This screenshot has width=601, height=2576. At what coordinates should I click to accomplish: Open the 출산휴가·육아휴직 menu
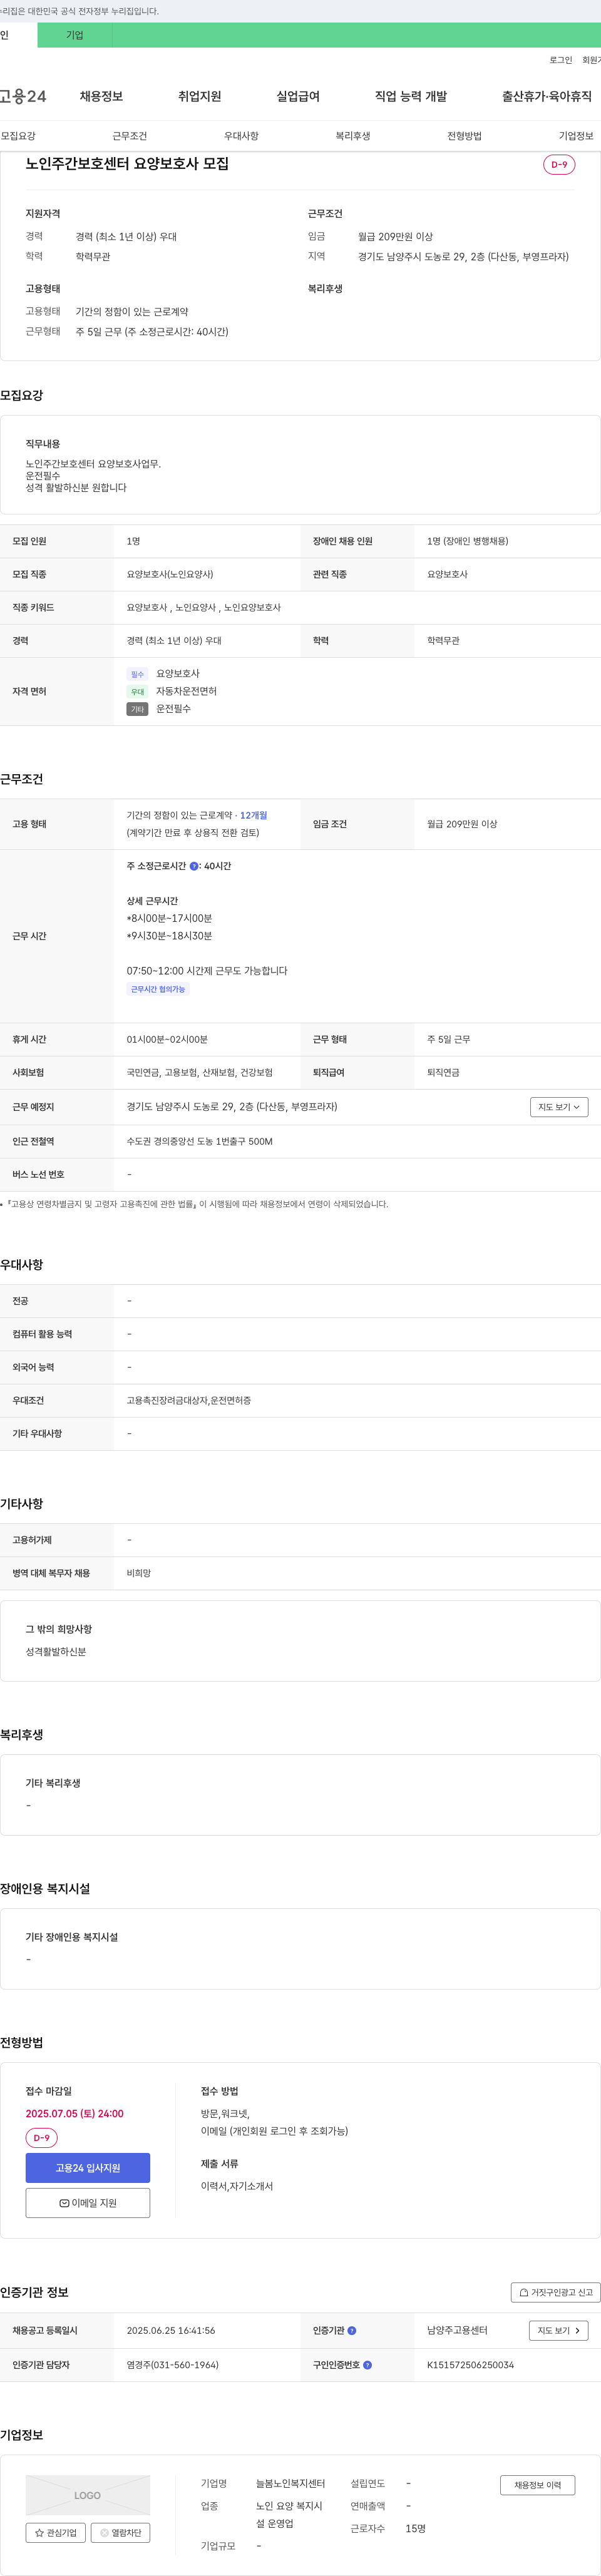546,96
